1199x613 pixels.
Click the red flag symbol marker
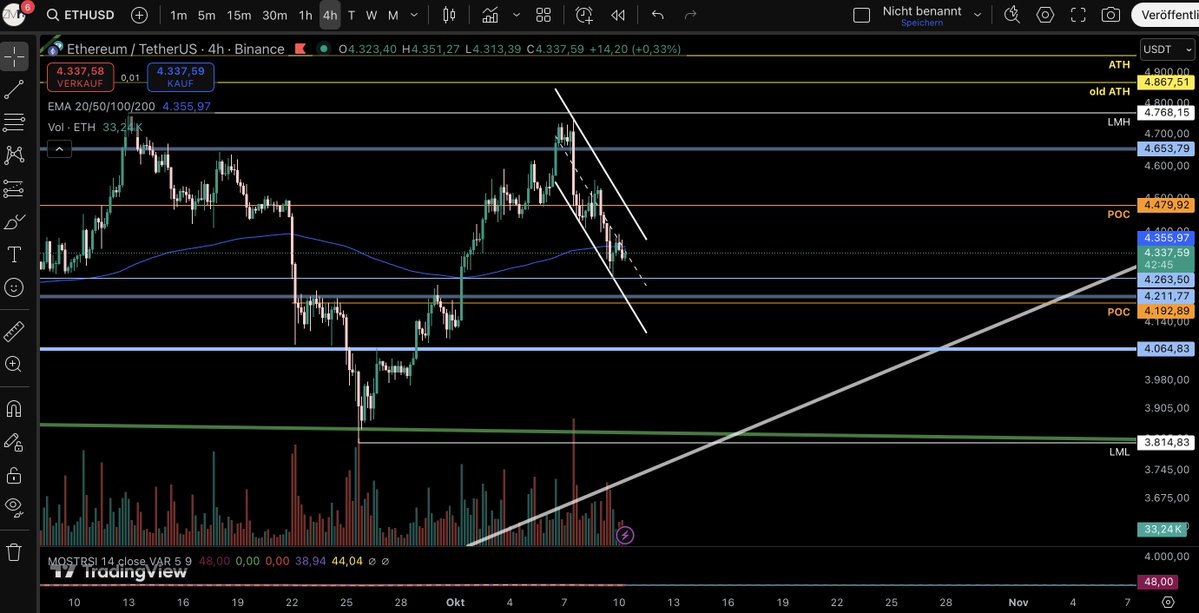coord(301,48)
